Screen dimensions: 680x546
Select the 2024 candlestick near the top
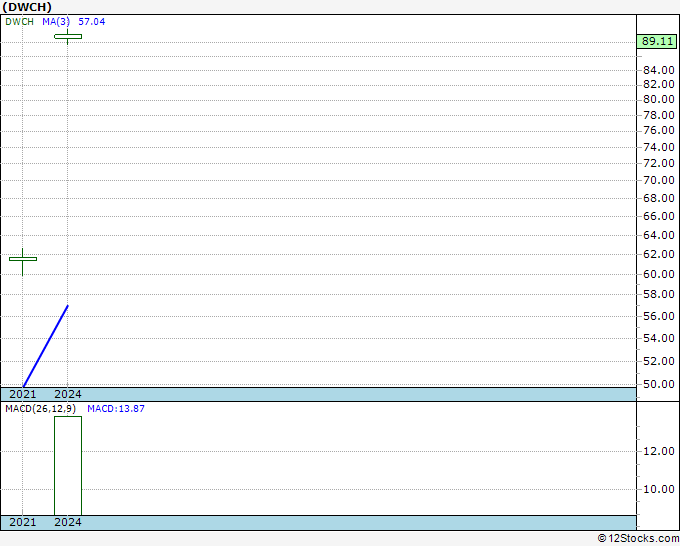tap(68, 37)
